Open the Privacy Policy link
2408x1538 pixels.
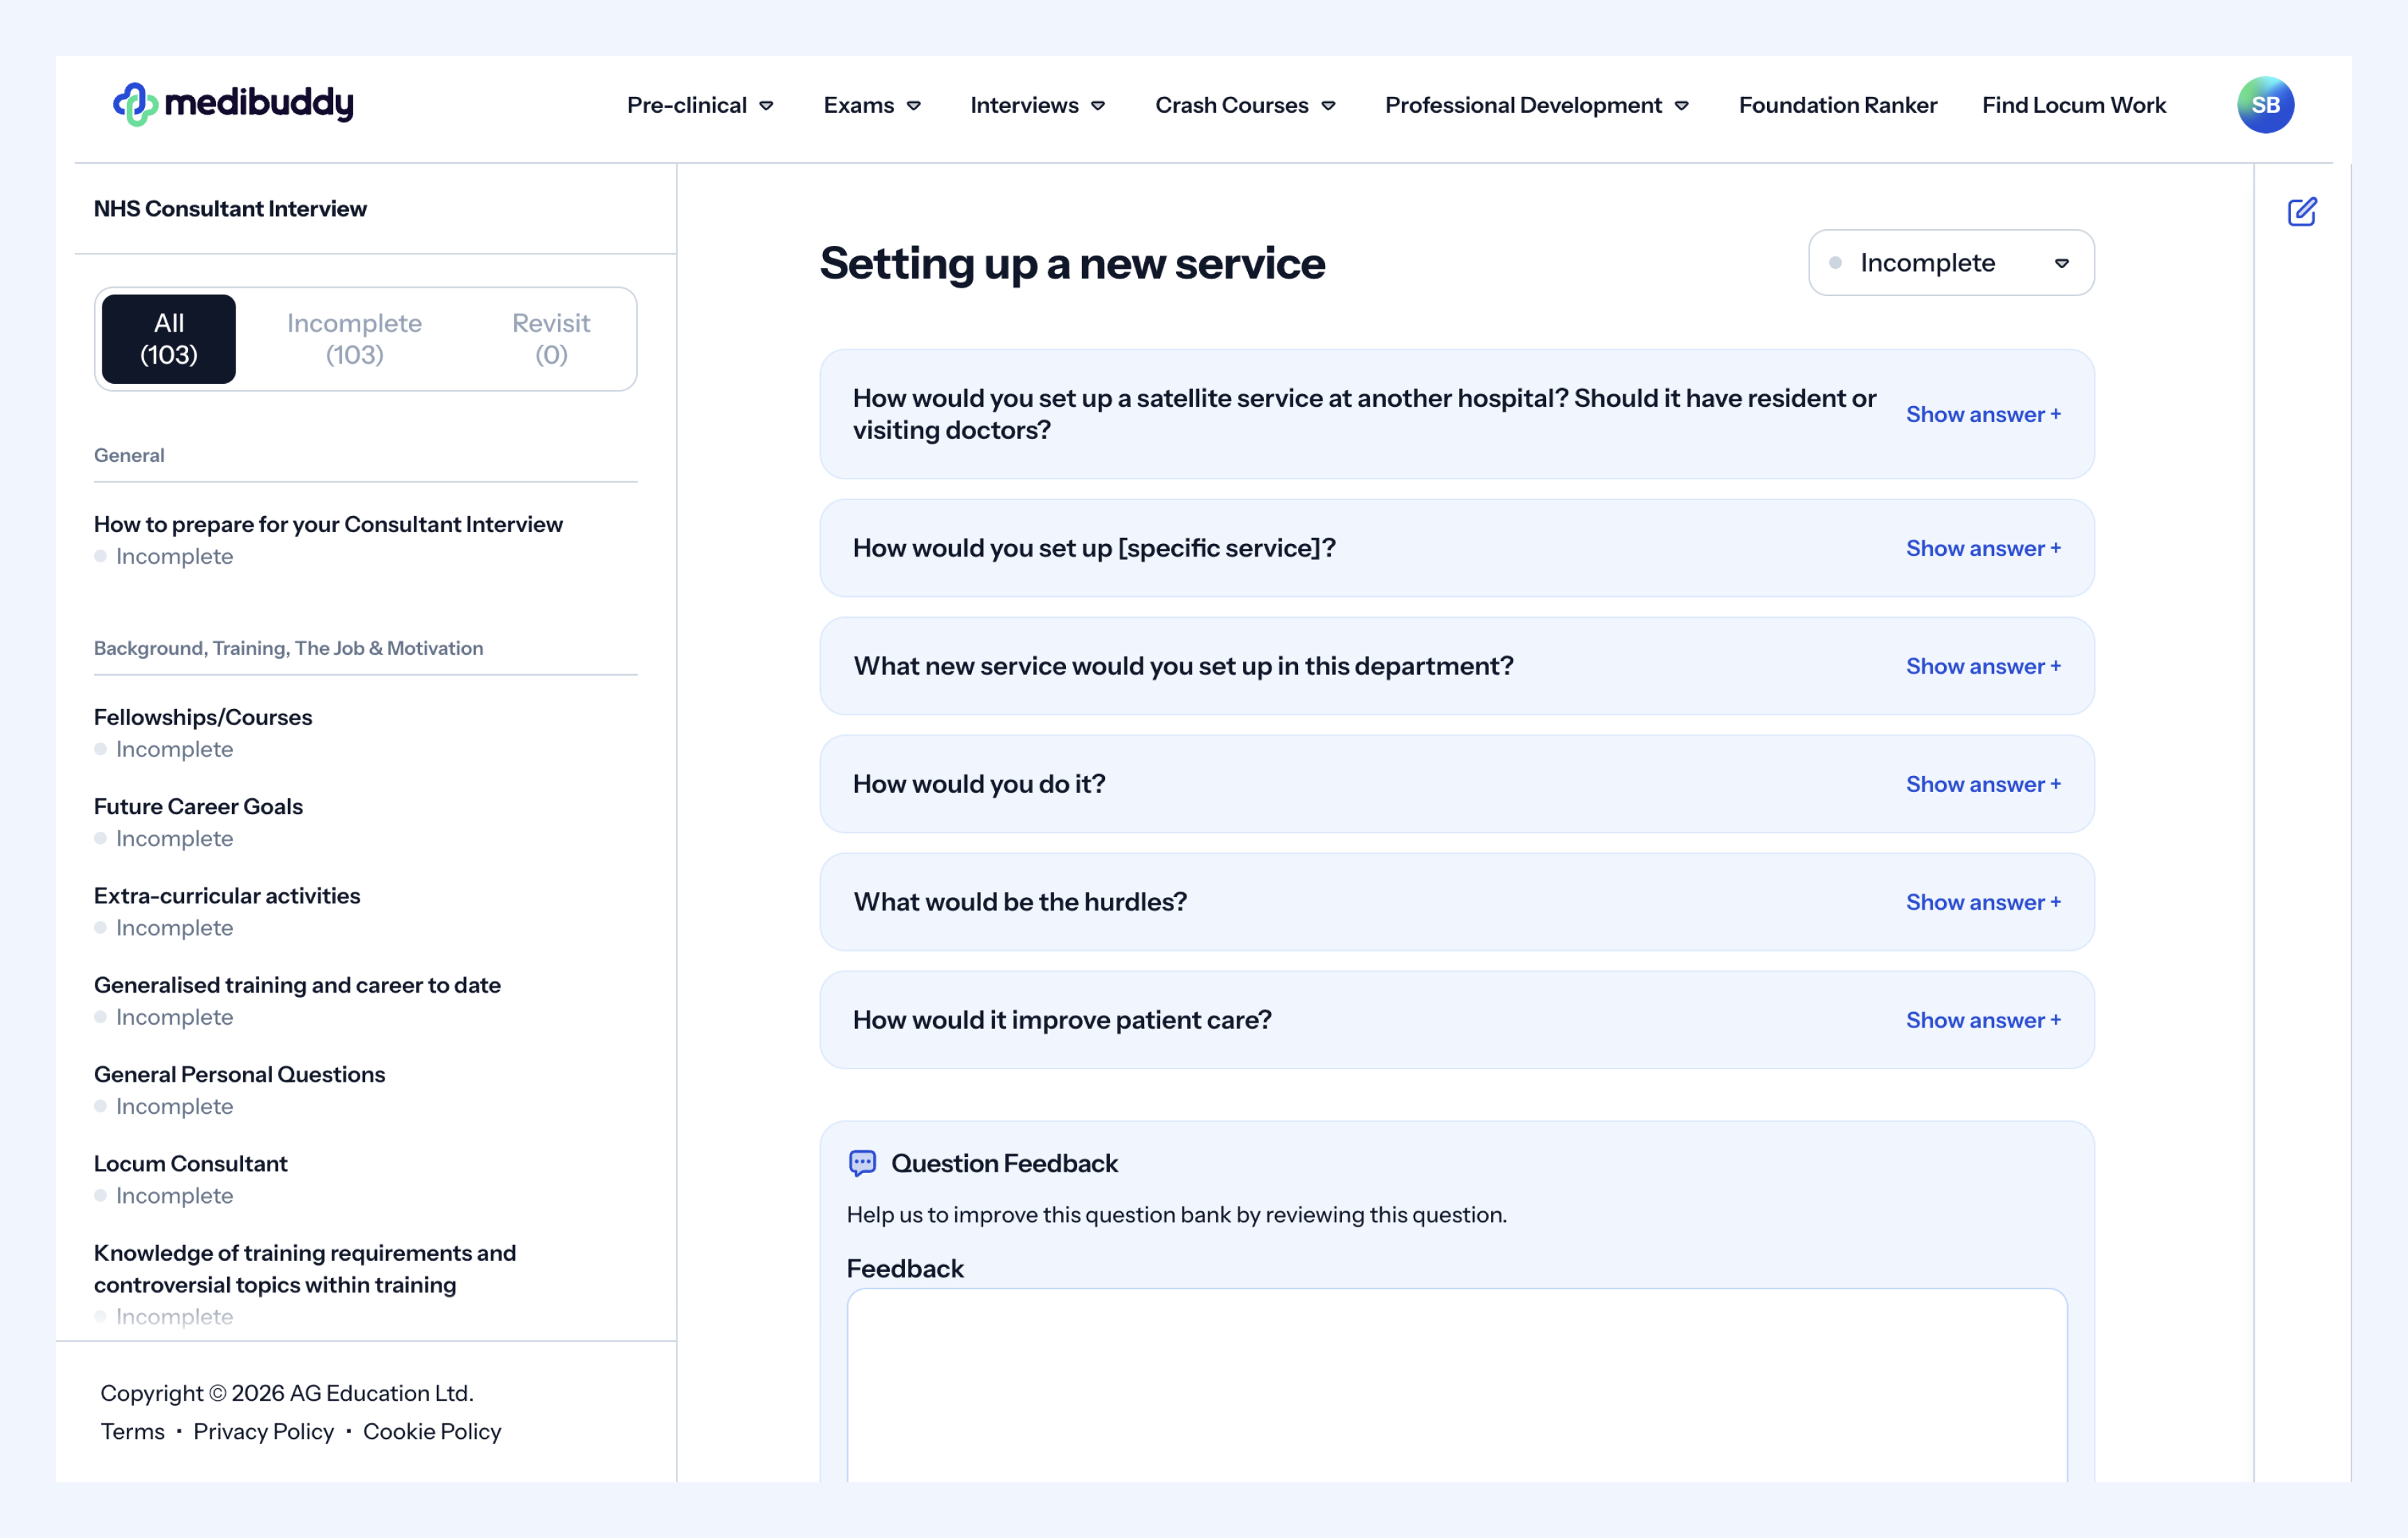click(x=263, y=1431)
